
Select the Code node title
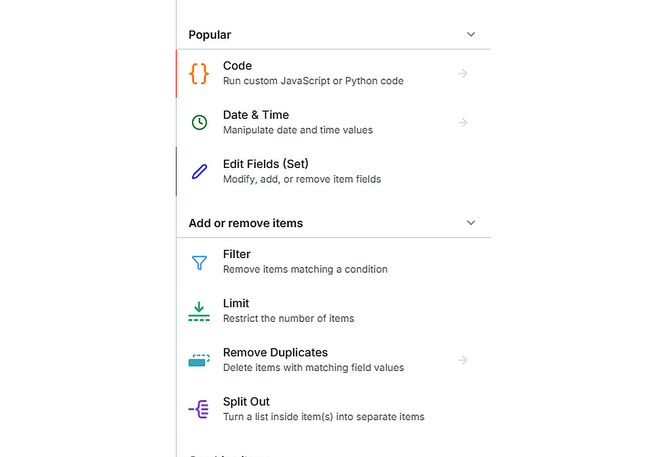click(237, 66)
